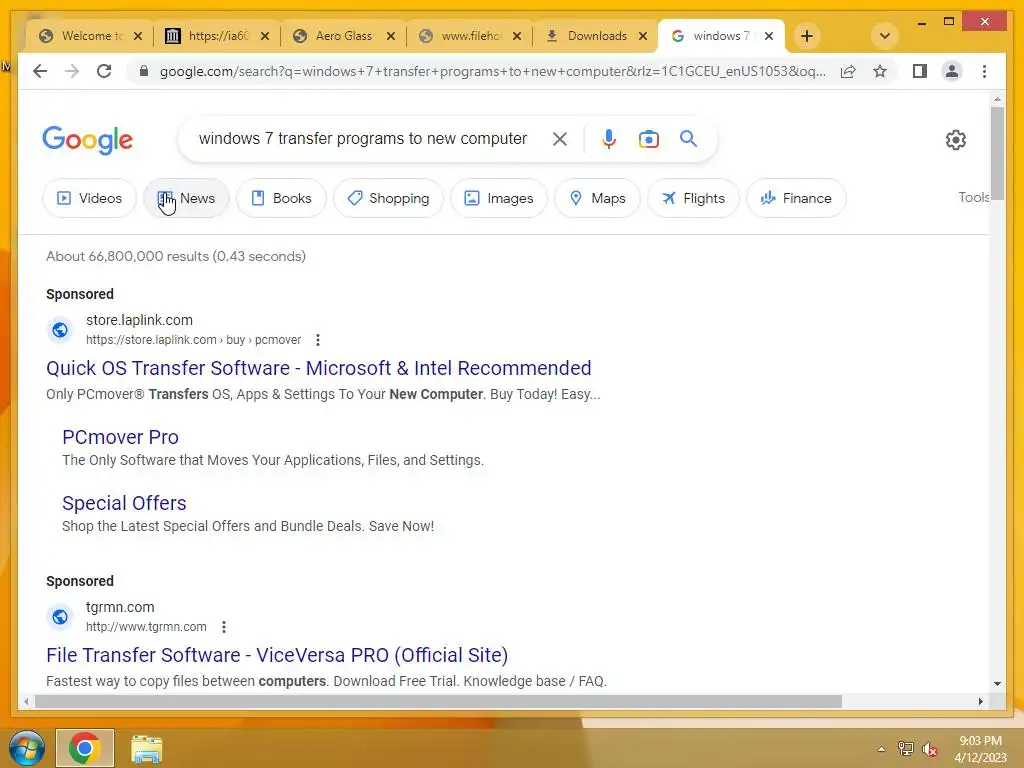Start voice search with microphone icon
The height and width of the screenshot is (768, 1024).
click(x=609, y=138)
